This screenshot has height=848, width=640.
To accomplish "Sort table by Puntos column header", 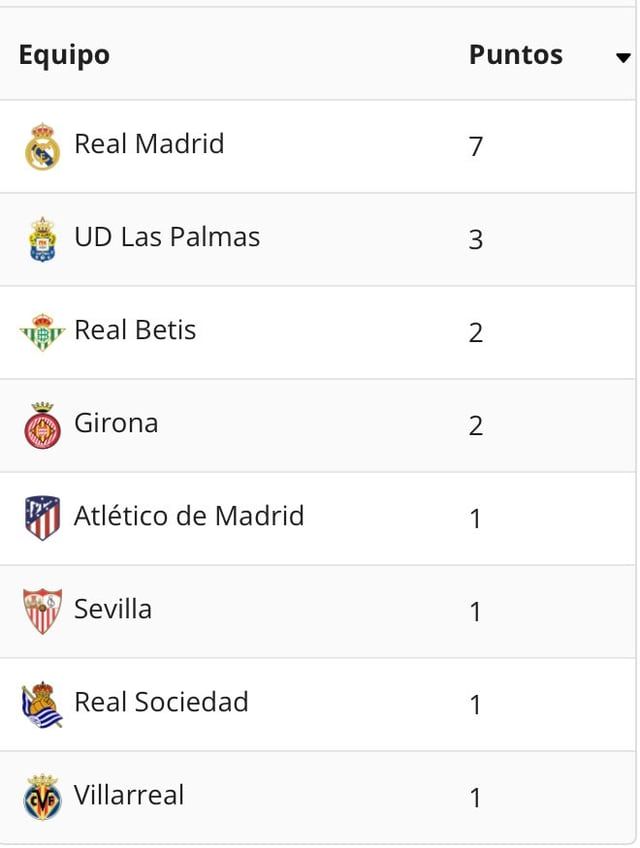I will pos(515,54).
